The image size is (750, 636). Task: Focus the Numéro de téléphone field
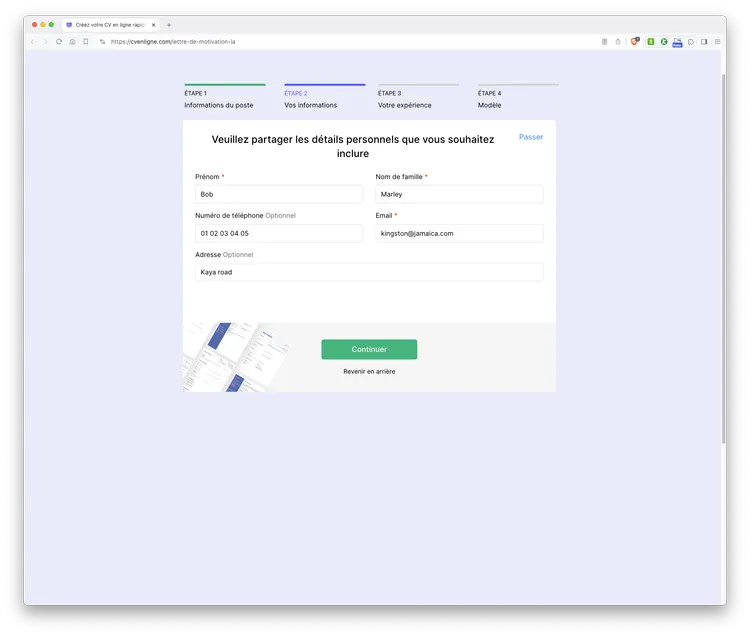[279, 233]
